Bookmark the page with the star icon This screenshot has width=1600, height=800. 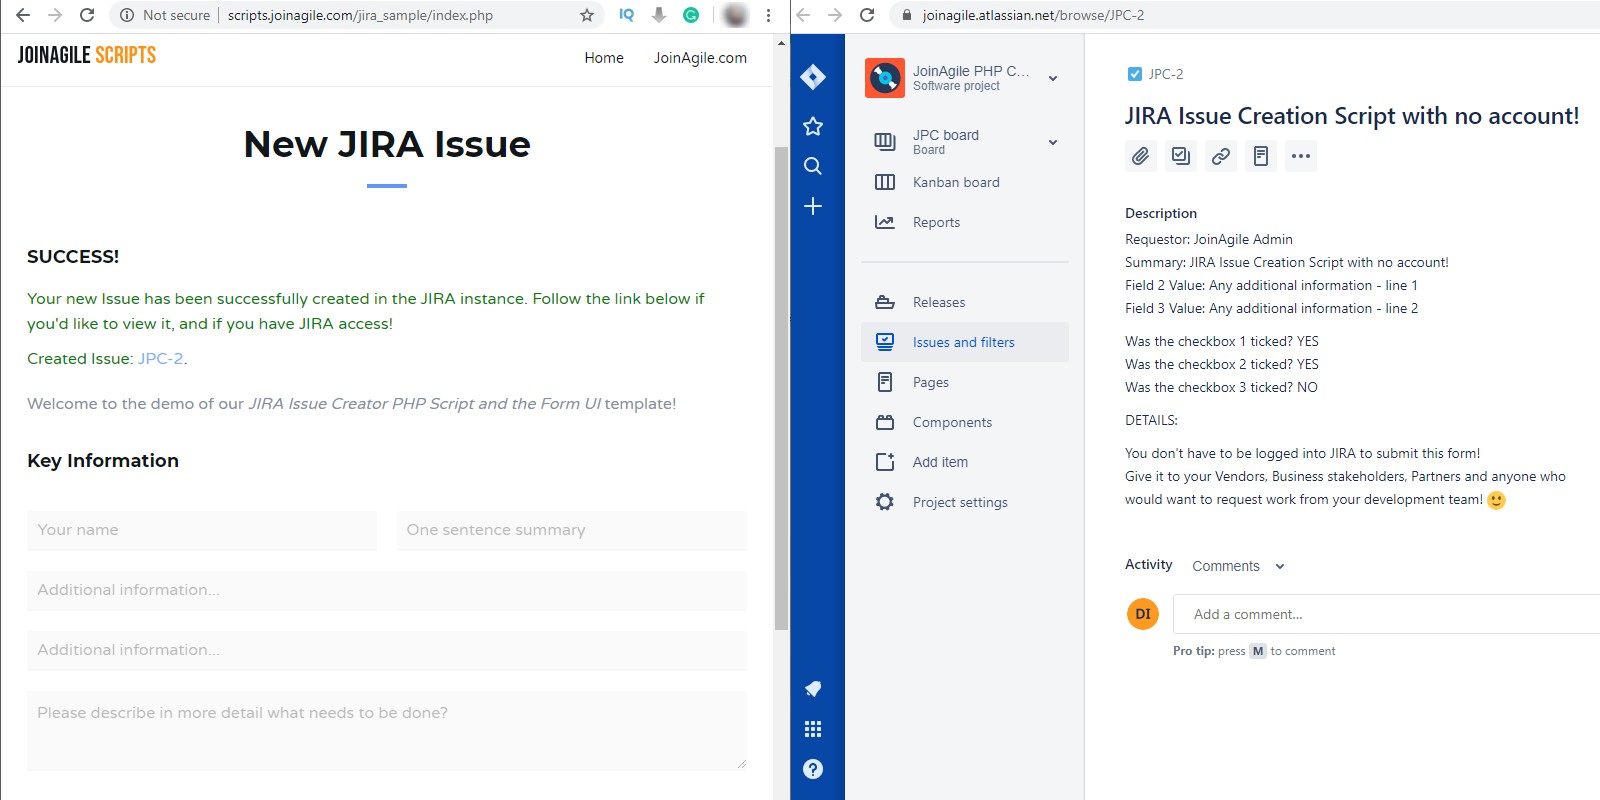click(x=587, y=15)
